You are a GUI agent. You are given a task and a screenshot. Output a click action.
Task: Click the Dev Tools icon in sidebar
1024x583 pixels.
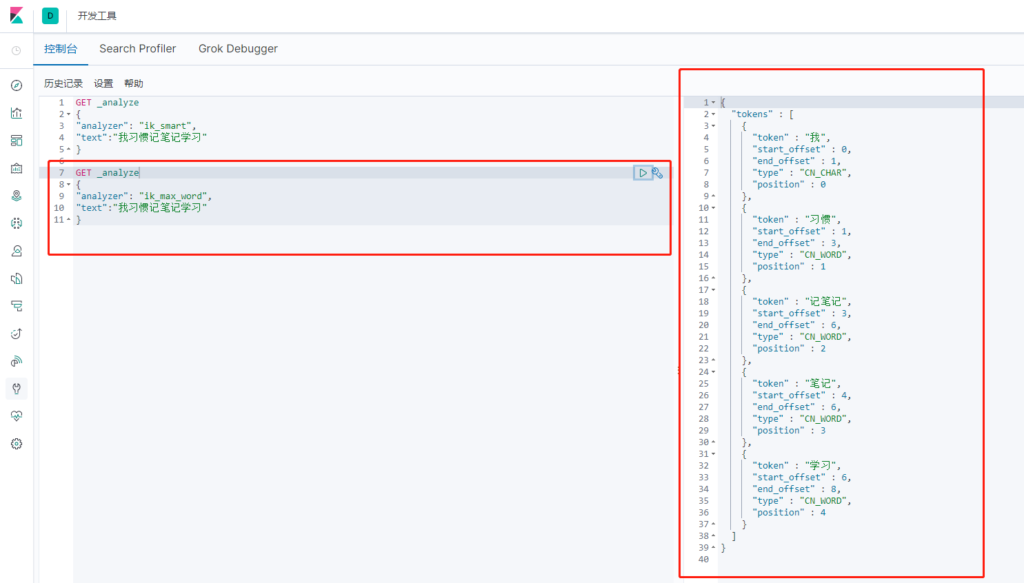pos(16,388)
